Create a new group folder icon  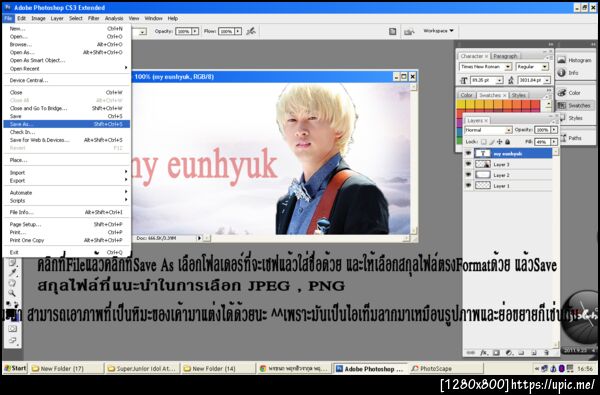[522, 353]
